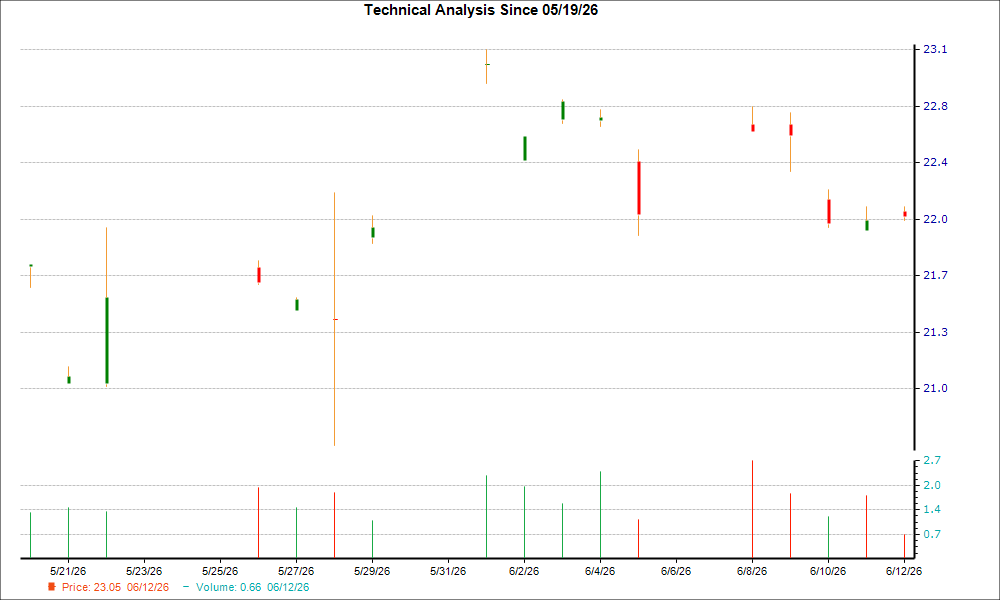Select the red candlestick for 5/26/26
Screen dimensions: 1000x600
pyautogui.click(x=258, y=274)
